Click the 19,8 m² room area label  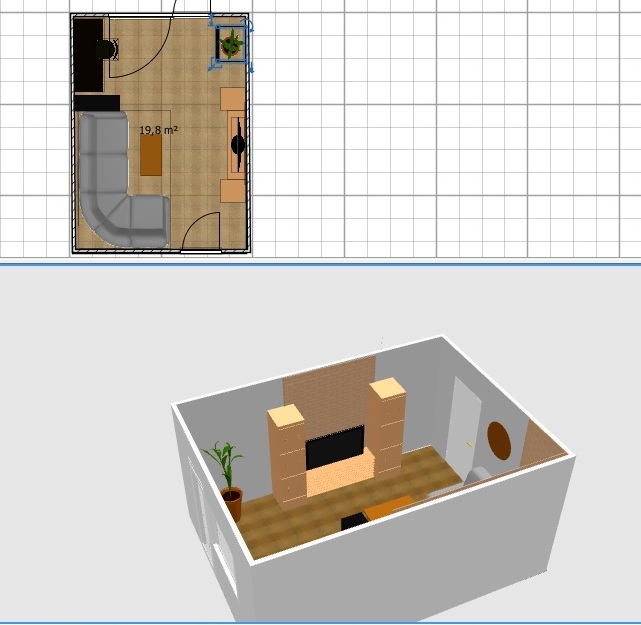tap(158, 130)
